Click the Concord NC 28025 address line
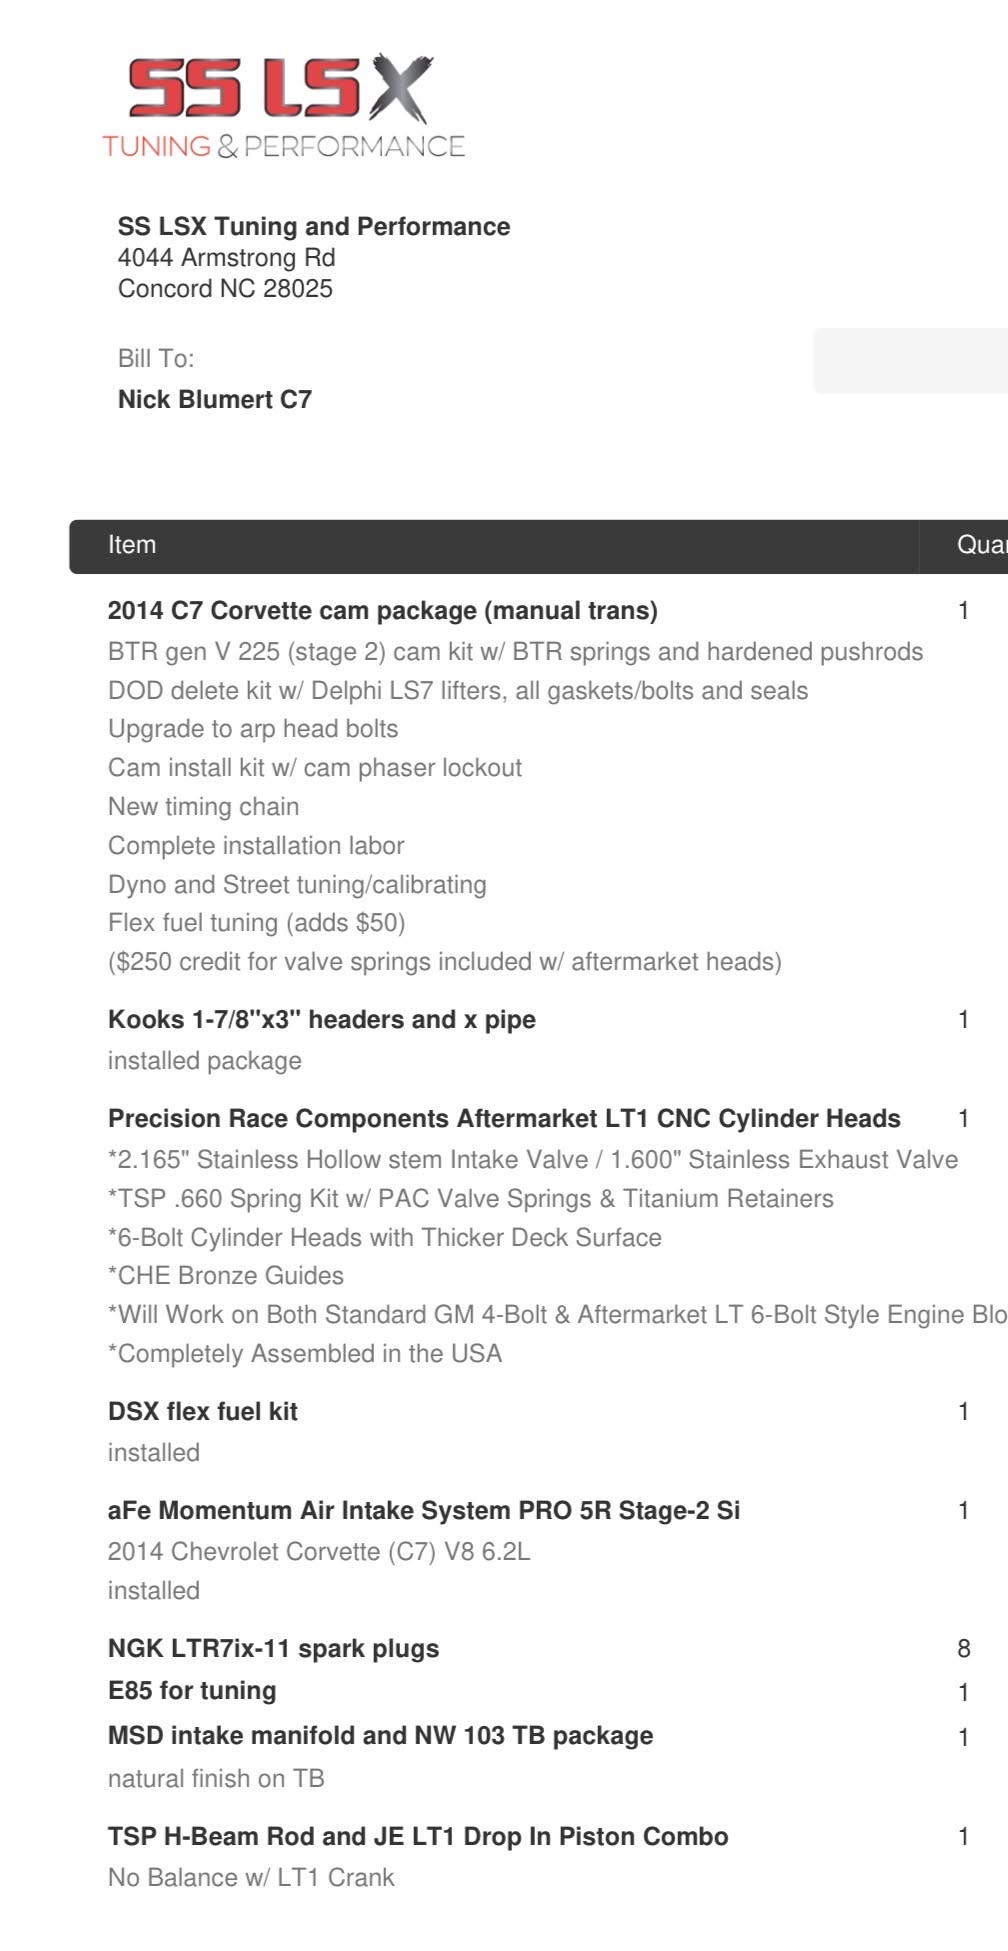This screenshot has width=1008, height=1951. (x=225, y=288)
